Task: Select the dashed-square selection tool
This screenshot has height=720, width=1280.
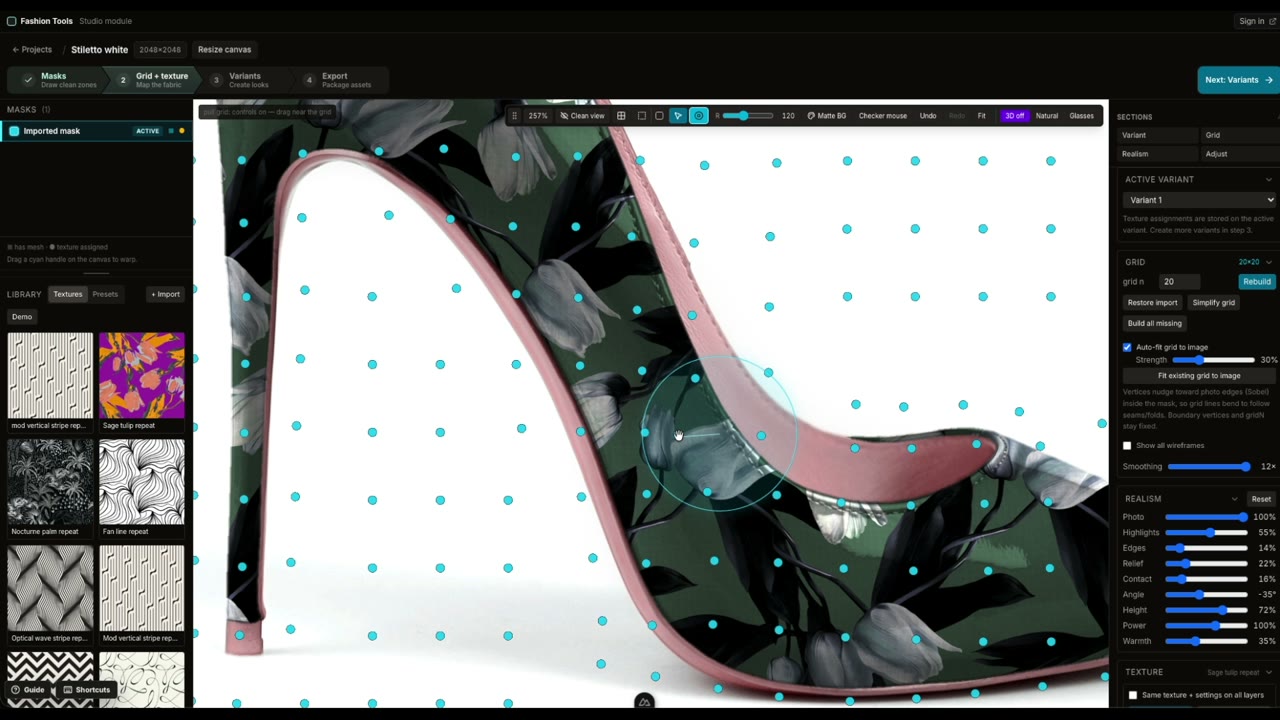Action: tap(642, 116)
